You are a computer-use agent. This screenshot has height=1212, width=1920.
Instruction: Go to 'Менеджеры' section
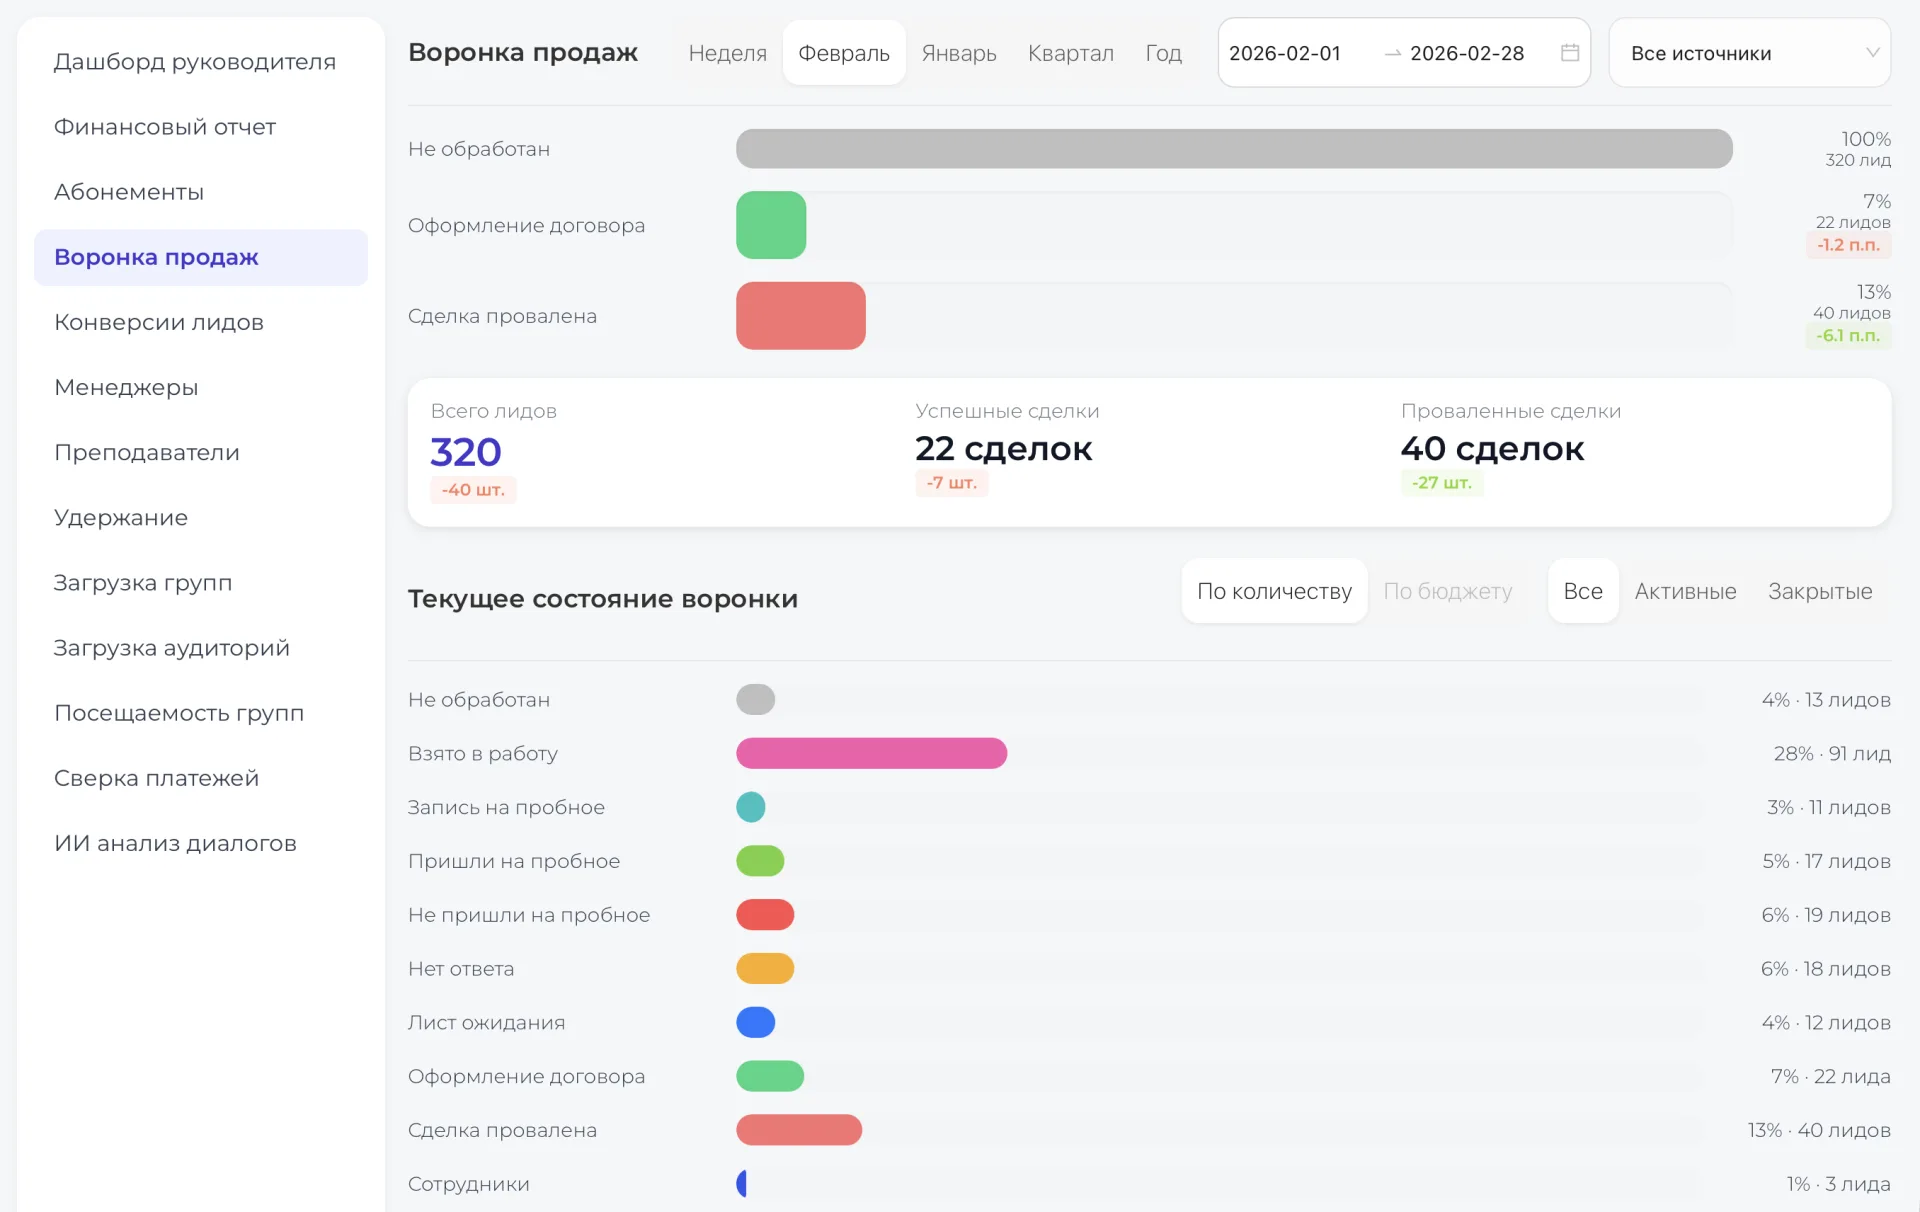click(201, 387)
